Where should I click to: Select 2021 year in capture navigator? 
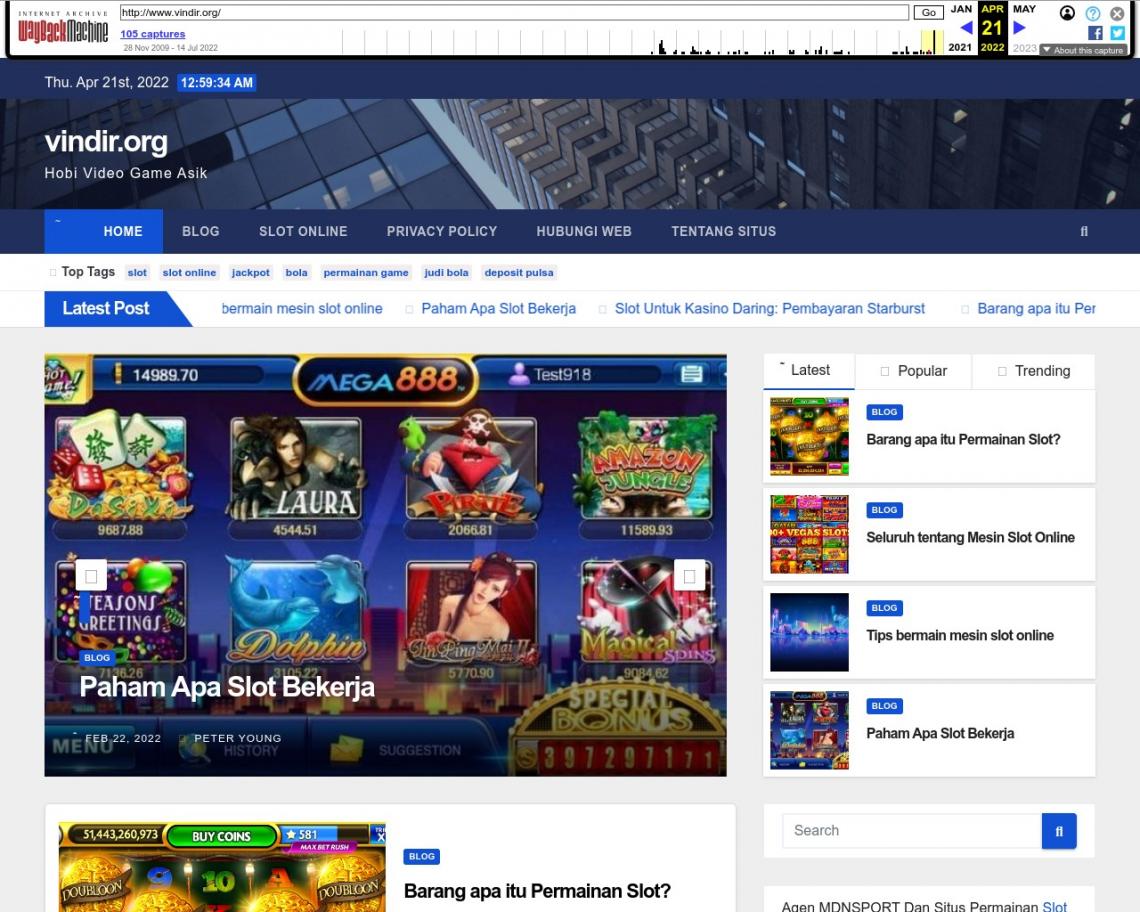point(960,47)
